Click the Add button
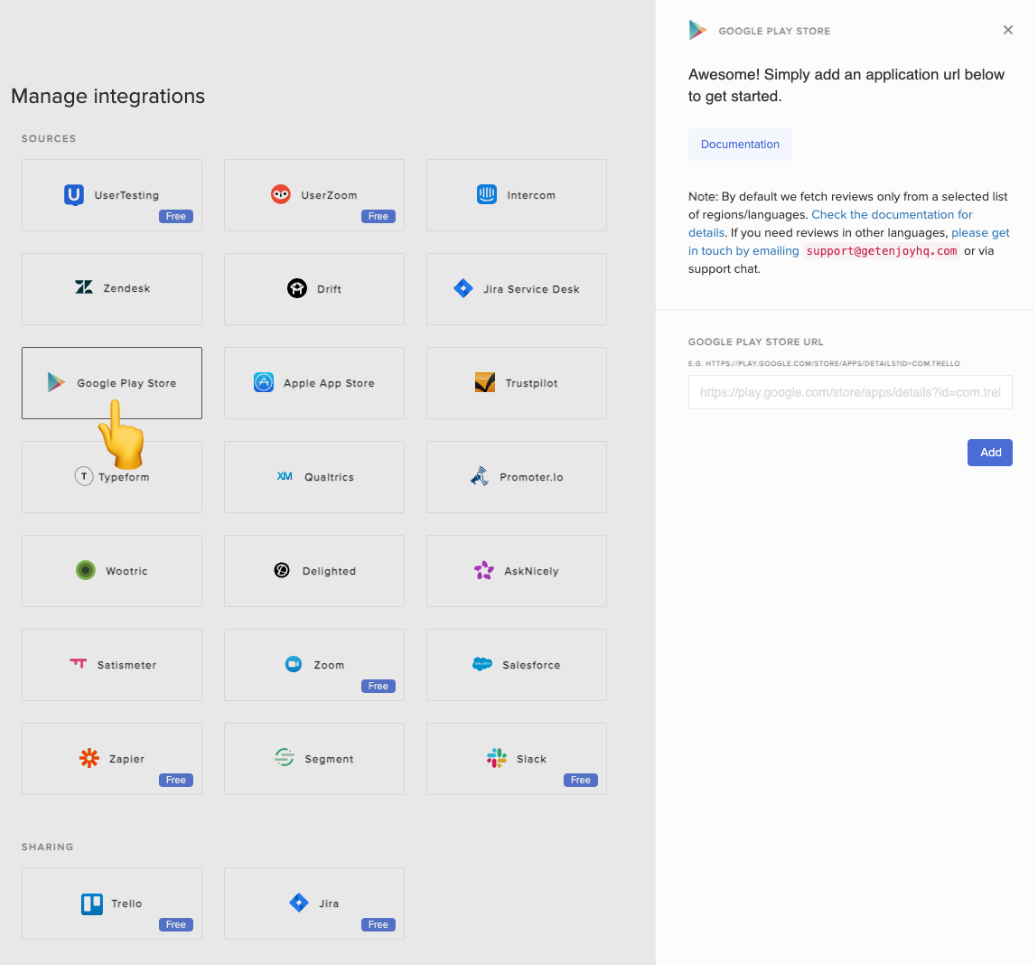1035x965 pixels. 990,452
